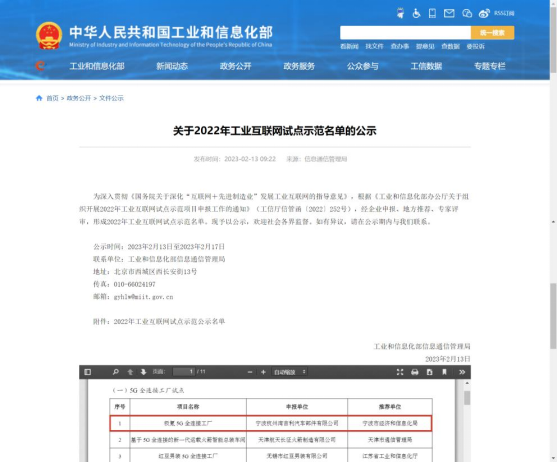Image resolution: width=558 pixels, height=463 pixels.
Task: Print the PDF document
Action: (415, 372)
